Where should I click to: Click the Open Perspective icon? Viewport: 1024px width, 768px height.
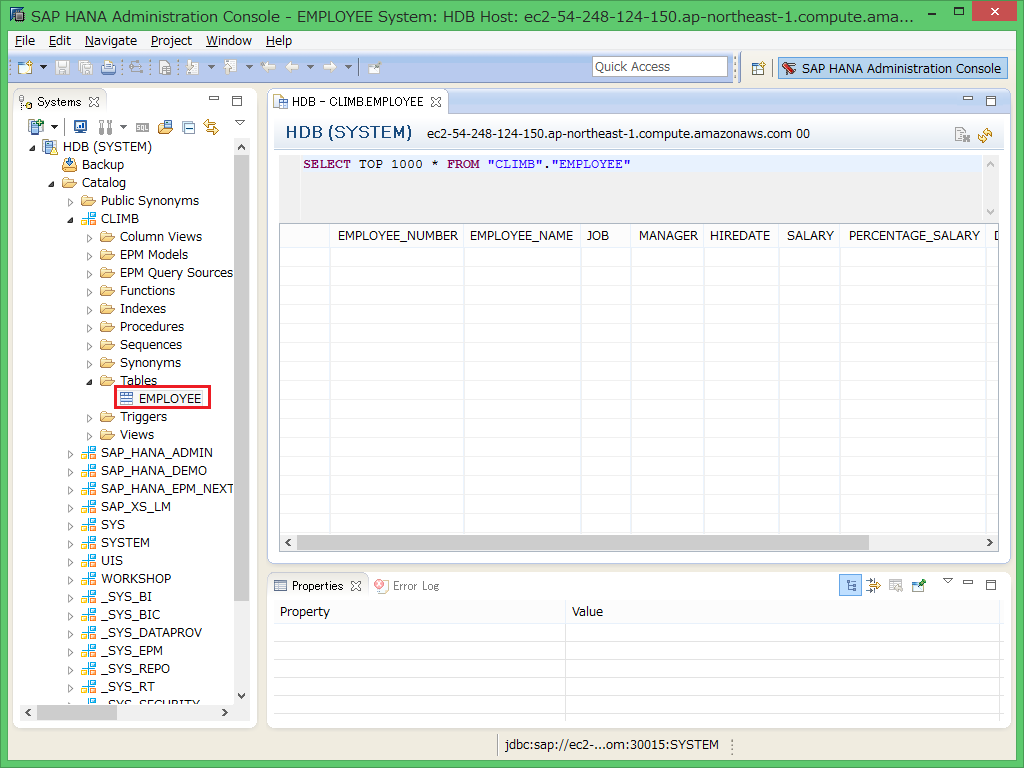[x=758, y=68]
